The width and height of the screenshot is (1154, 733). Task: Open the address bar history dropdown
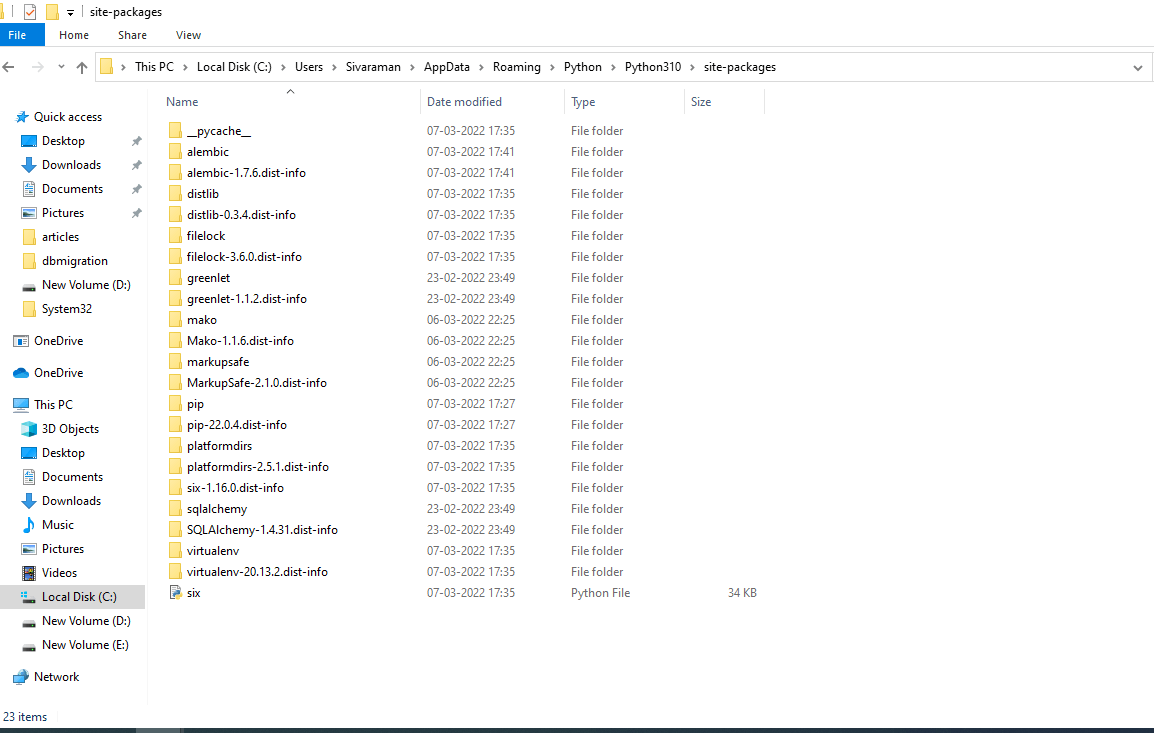pyautogui.click(x=1138, y=67)
